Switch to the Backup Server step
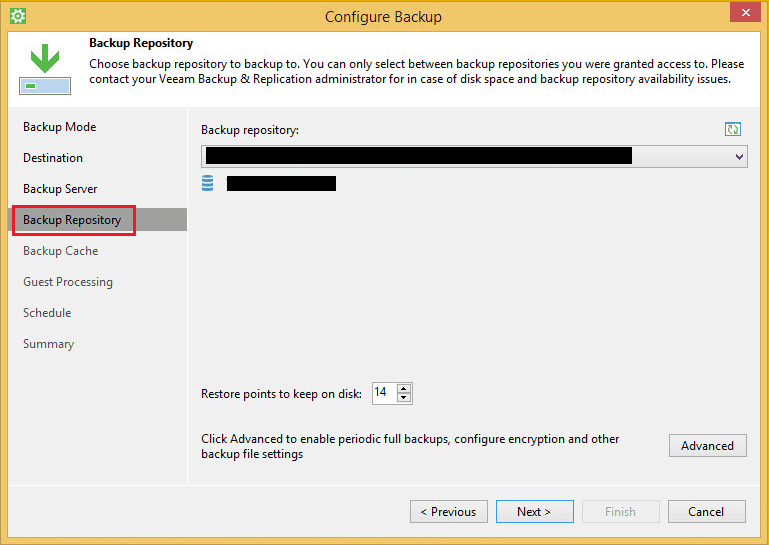 [x=60, y=189]
